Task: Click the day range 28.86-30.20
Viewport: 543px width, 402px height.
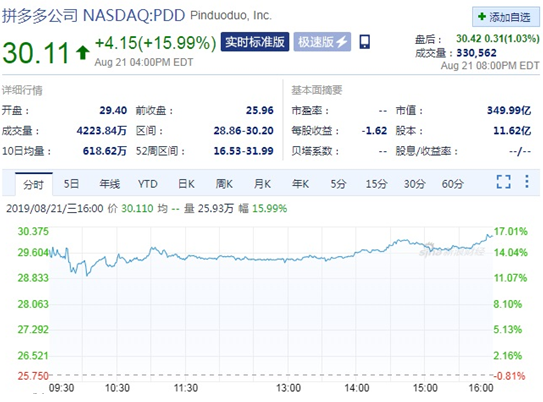Action: (x=243, y=131)
